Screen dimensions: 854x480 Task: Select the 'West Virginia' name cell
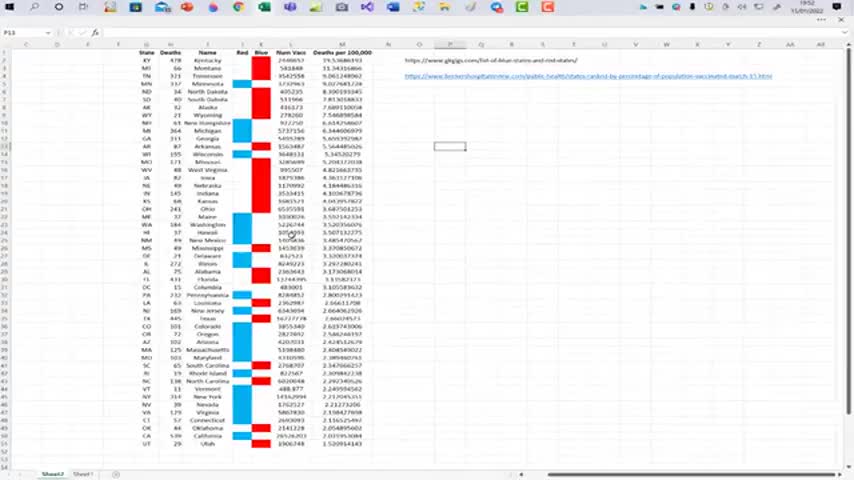click(x=208, y=170)
